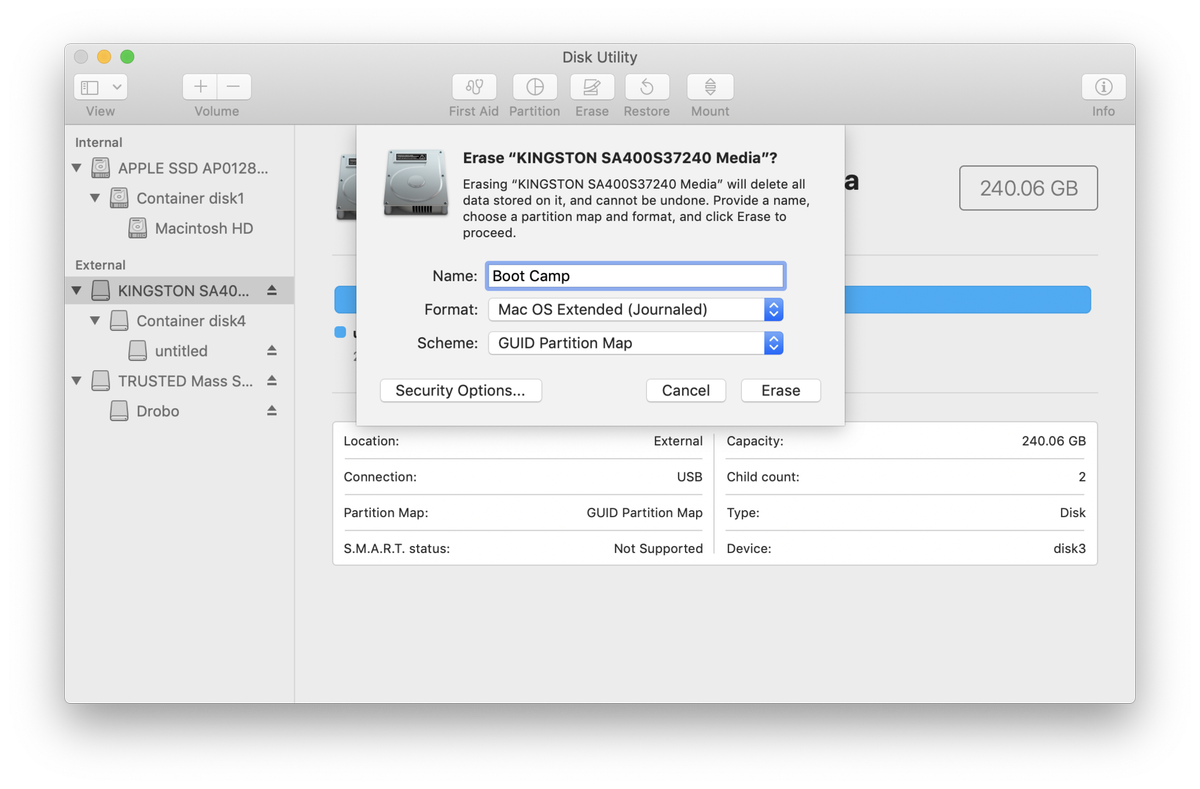Click the USB connection value
This screenshot has height=789, width=1200.
(690, 477)
